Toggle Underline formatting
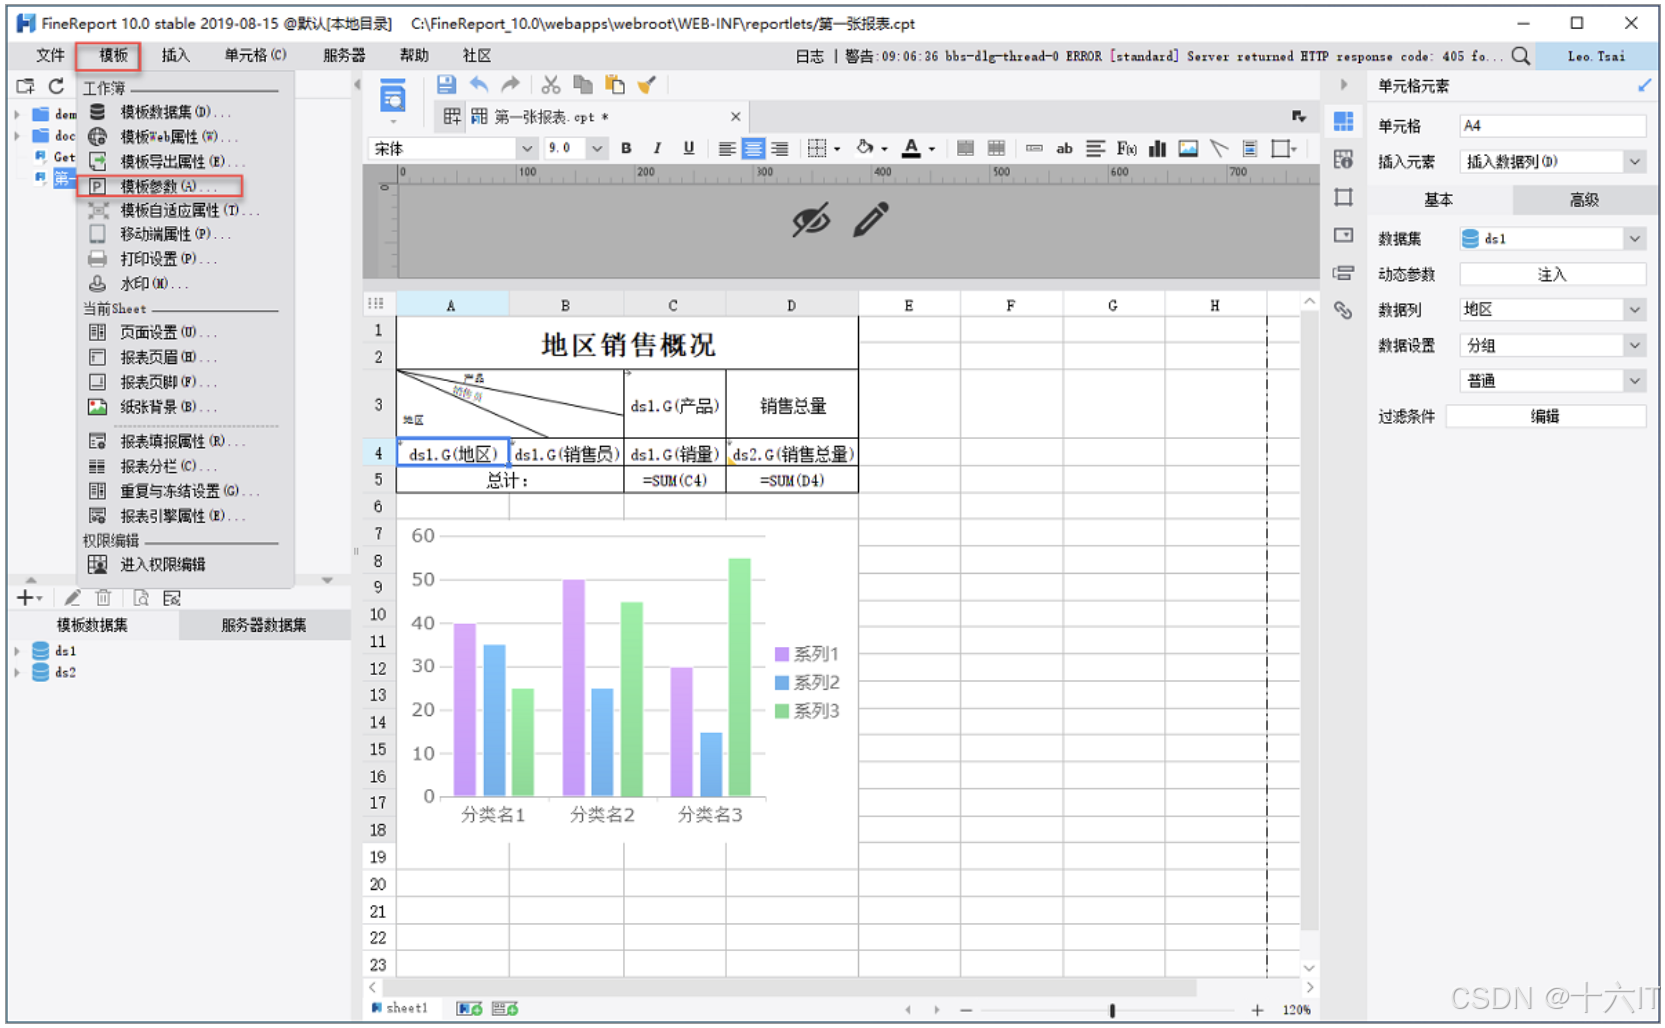Viewport: 1665px width, 1028px height. [689, 148]
